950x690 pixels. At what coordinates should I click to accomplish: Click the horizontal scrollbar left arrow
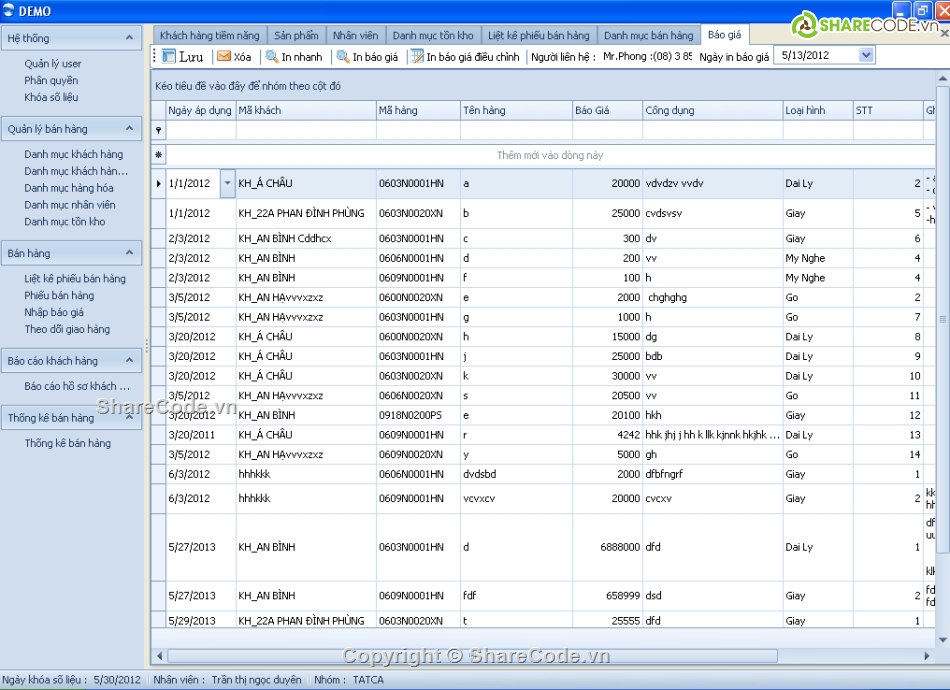tap(159, 656)
